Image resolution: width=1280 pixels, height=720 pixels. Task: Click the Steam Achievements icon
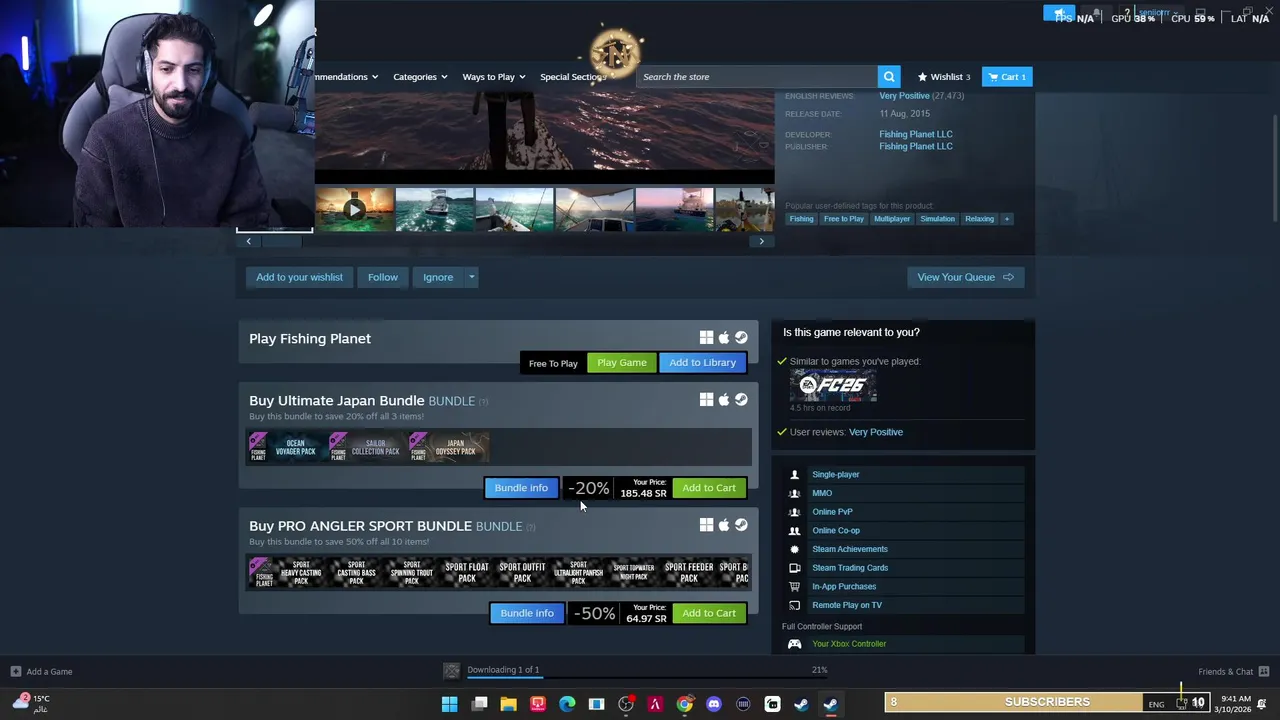pyautogui.click(x=795, y=549)
